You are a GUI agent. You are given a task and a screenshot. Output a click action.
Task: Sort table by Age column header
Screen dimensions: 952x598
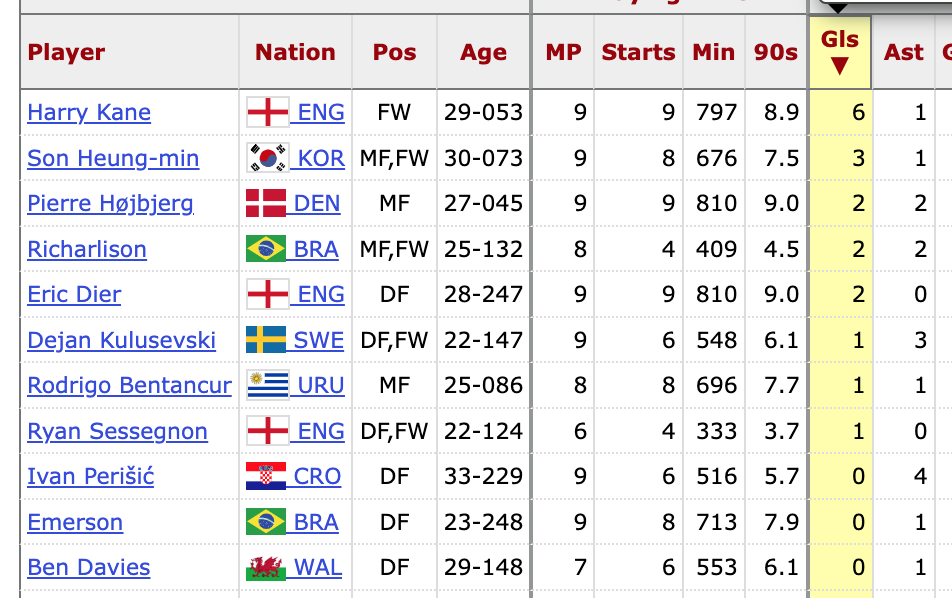click(x=483, y=53)
